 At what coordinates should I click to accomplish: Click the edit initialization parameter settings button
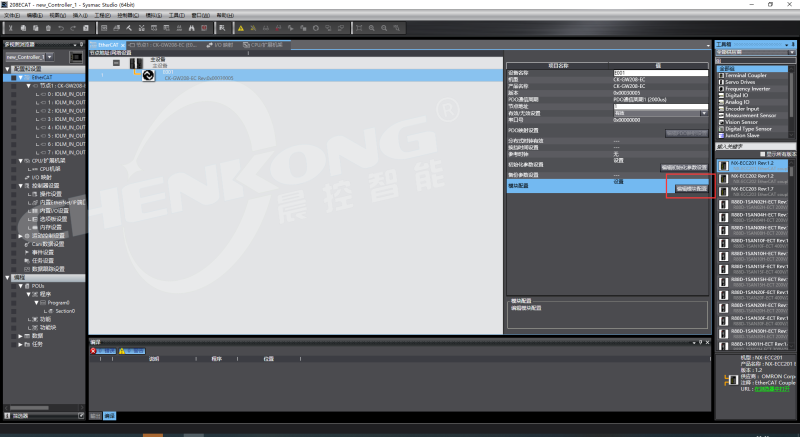pyautogui.click(x=684, y=167)
